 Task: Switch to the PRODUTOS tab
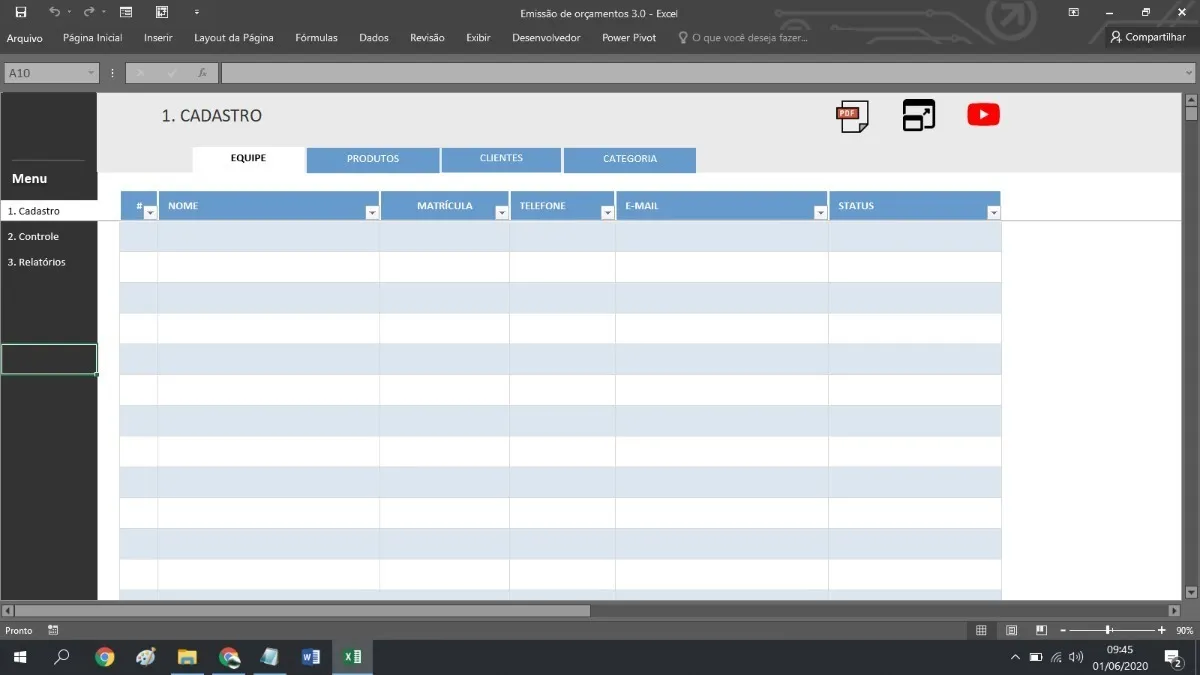pos(373,159)
